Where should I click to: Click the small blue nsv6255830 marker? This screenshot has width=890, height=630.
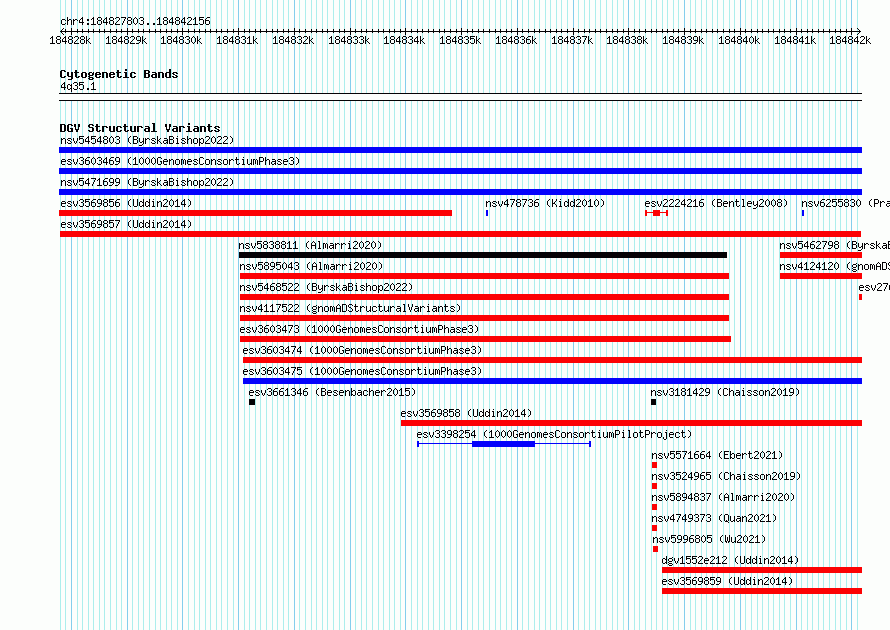tap(803, 213)
